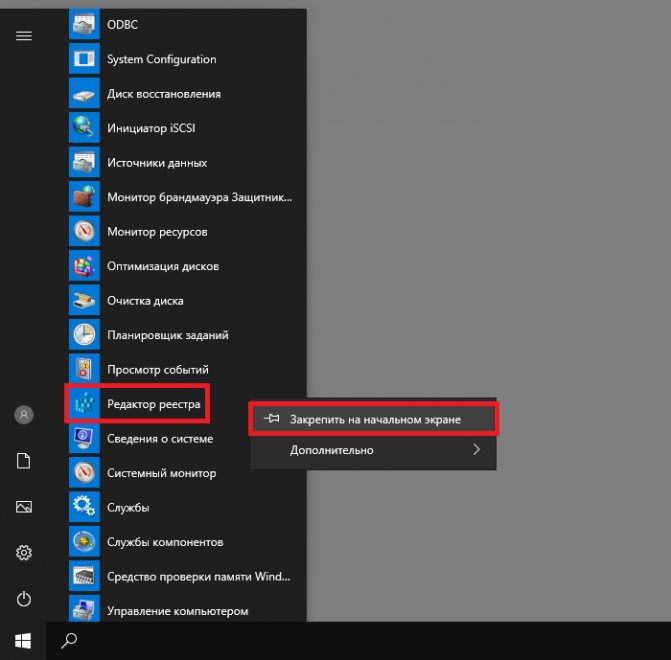Open the Планировщик заданий clock icon
Image resolution: width=671 pixels, height=660 pixels.
84,335
